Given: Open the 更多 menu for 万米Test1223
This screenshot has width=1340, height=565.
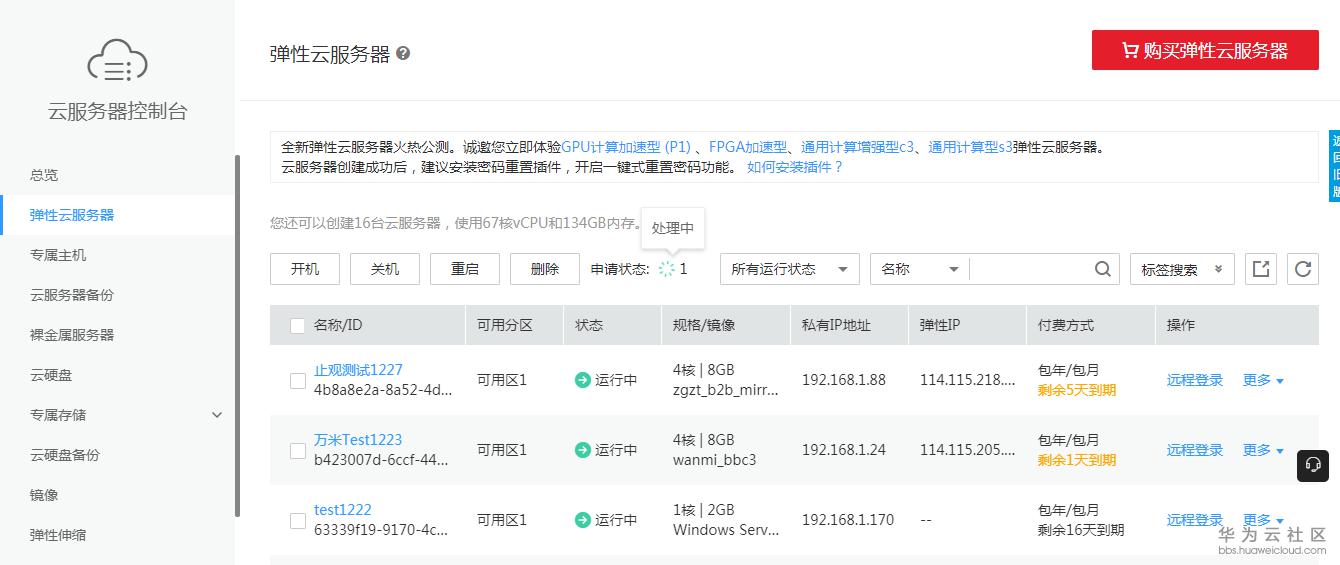Looking at the screenshot, I should (1263, 450).
